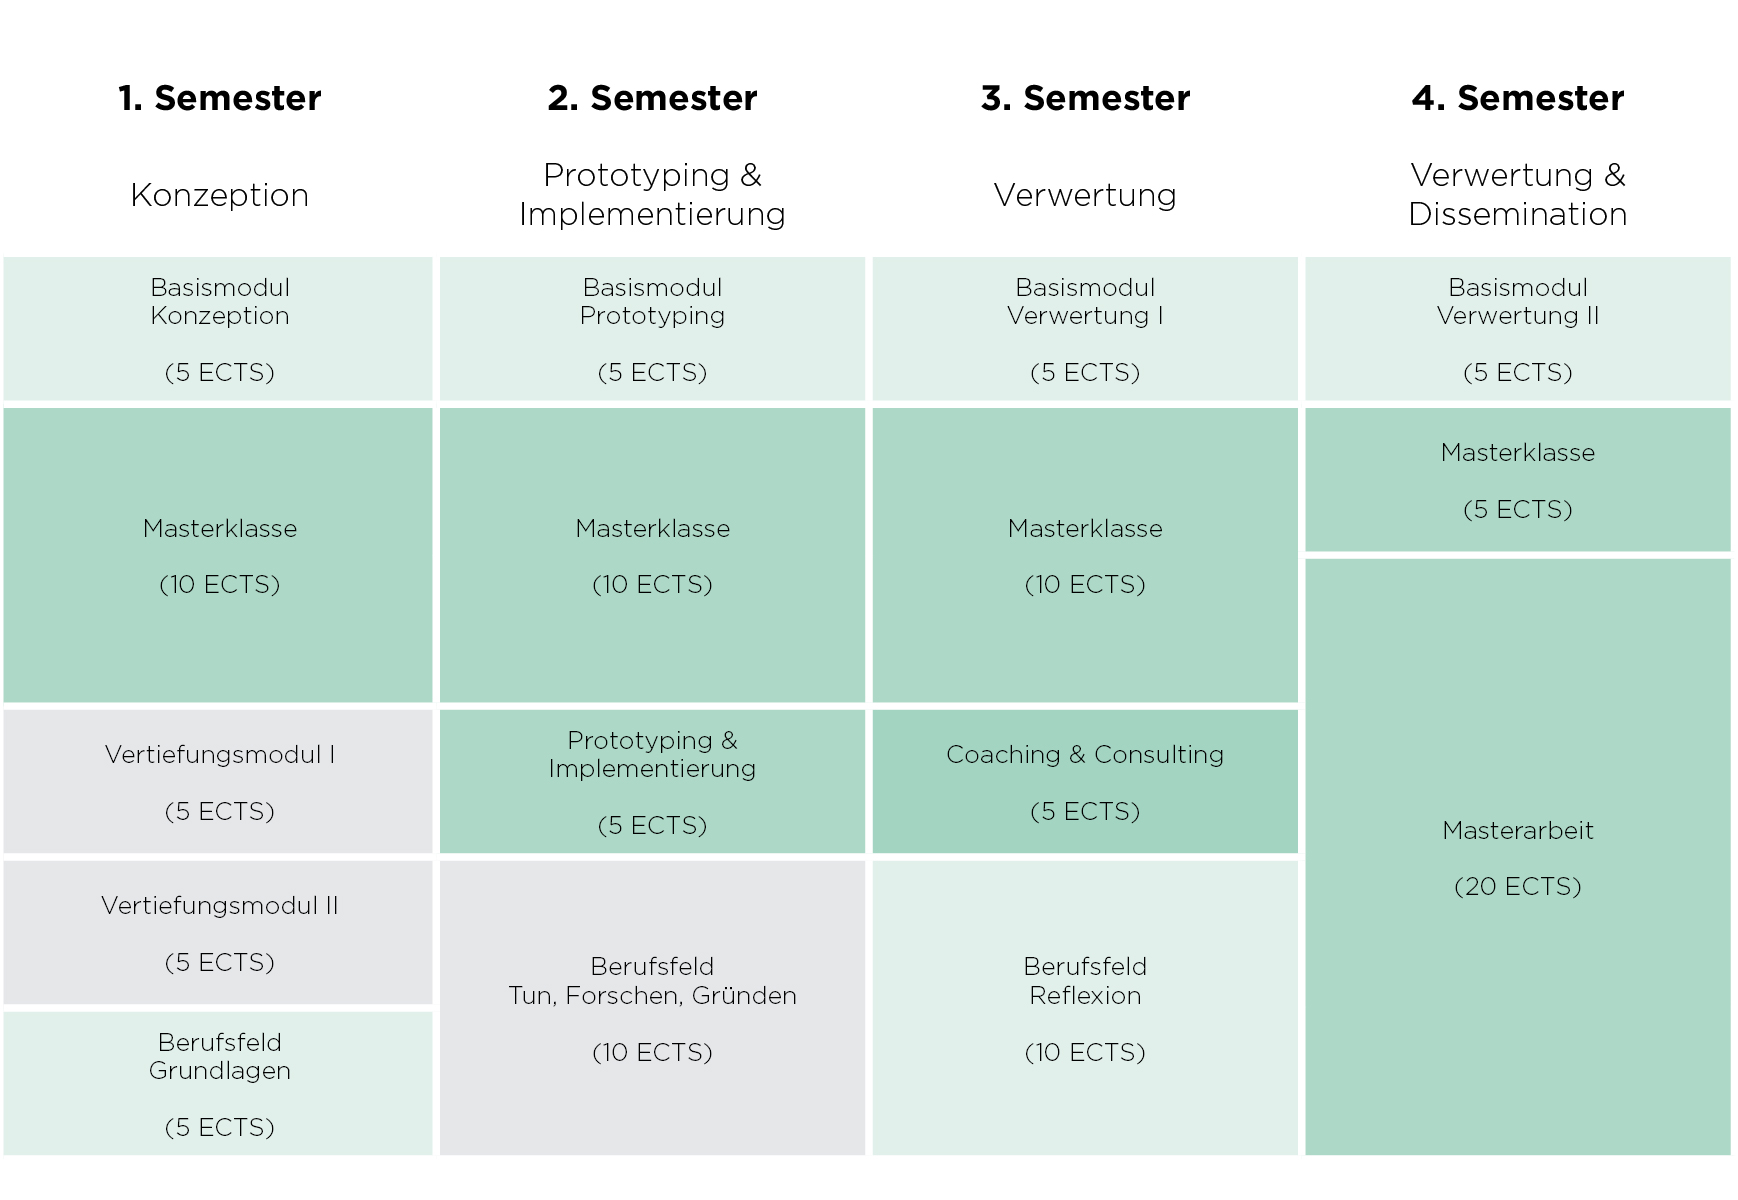
Task: Click the Basismodul Konzeption block
Action: point(219,329)
